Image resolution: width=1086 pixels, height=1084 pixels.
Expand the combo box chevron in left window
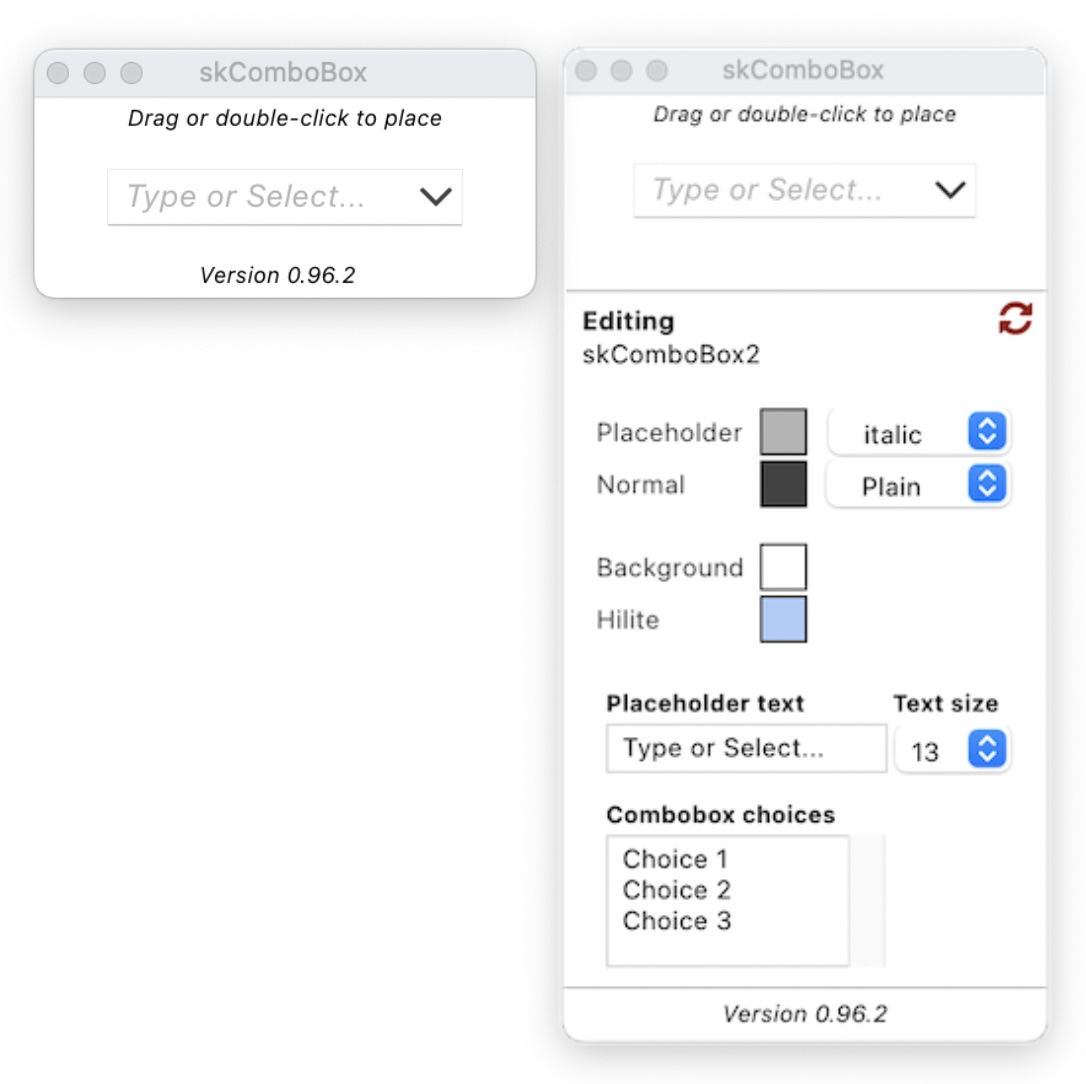click(436, 197)
